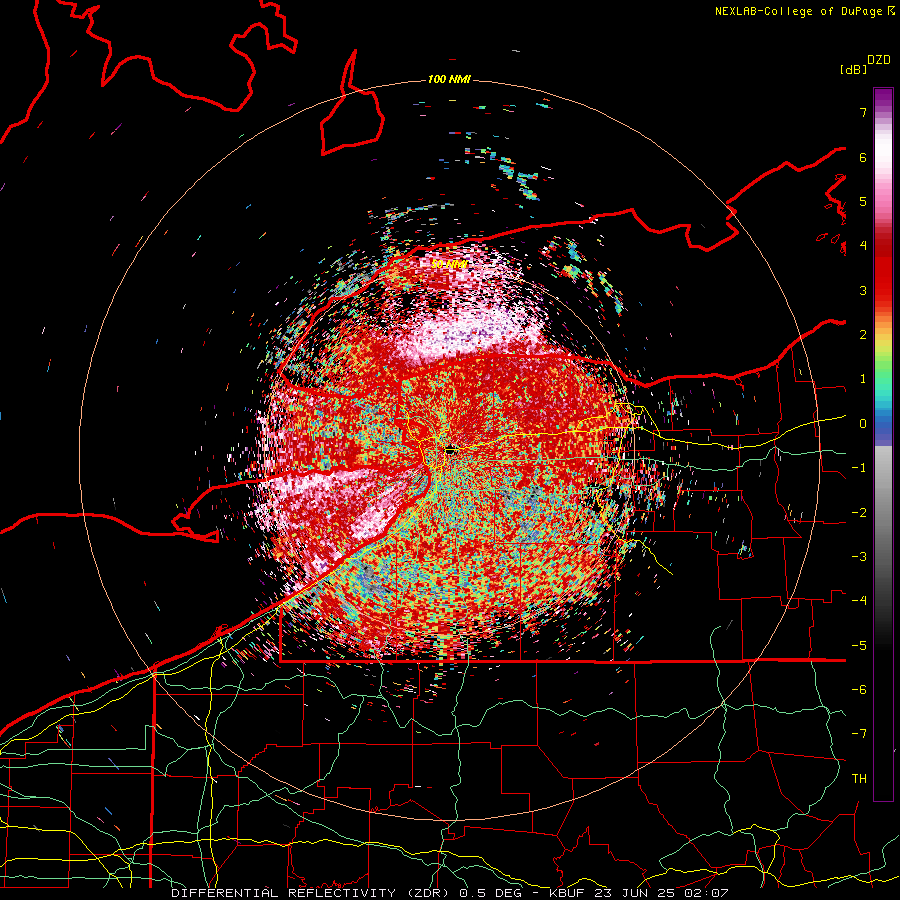Click the -6 tick label on the scale
This screenshot has height=900, width=900.
(x=859, y=690)
